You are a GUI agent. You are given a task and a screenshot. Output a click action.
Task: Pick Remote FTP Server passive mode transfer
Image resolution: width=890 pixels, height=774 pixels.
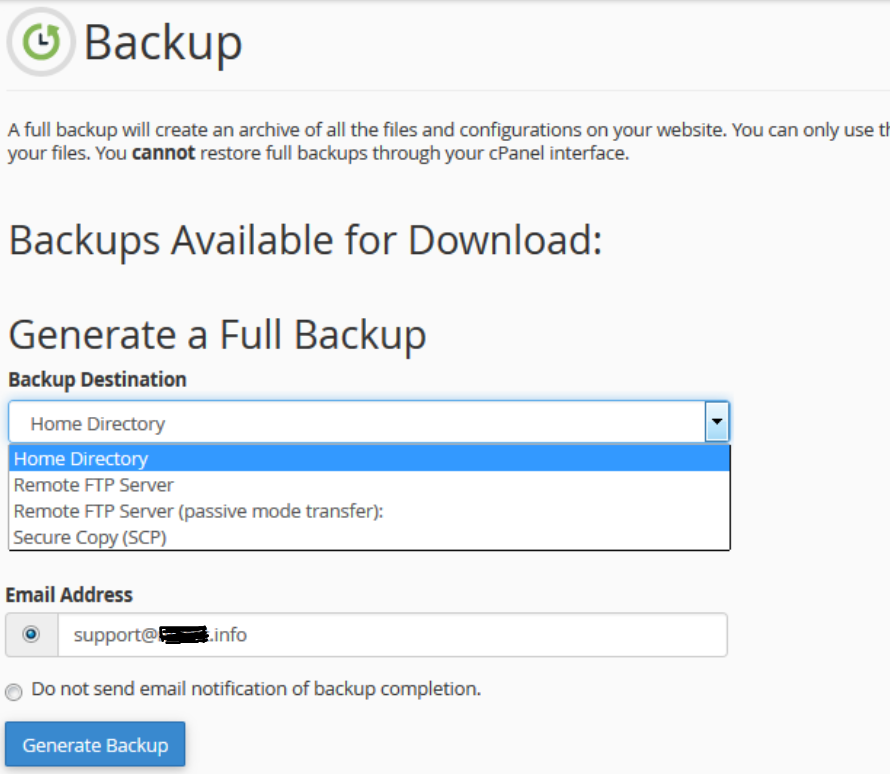(x=369, y=511)
